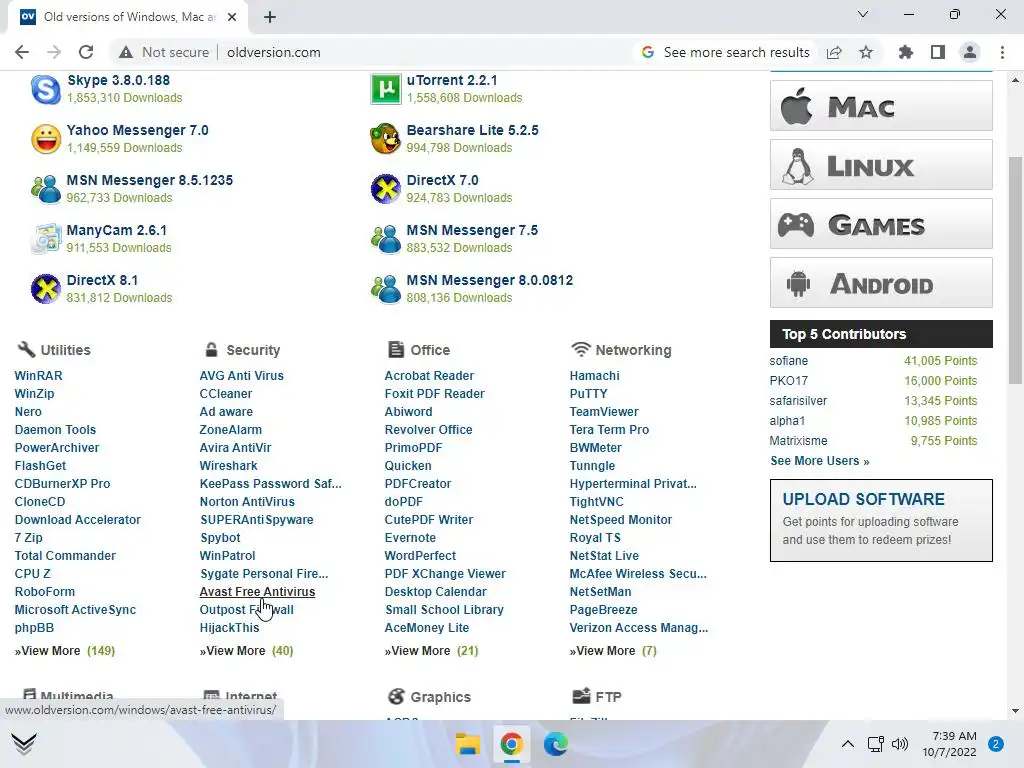Reload the page with refresh icon
The width and height of the screenshot is (1024, 768).
click(x=86, y=52)
